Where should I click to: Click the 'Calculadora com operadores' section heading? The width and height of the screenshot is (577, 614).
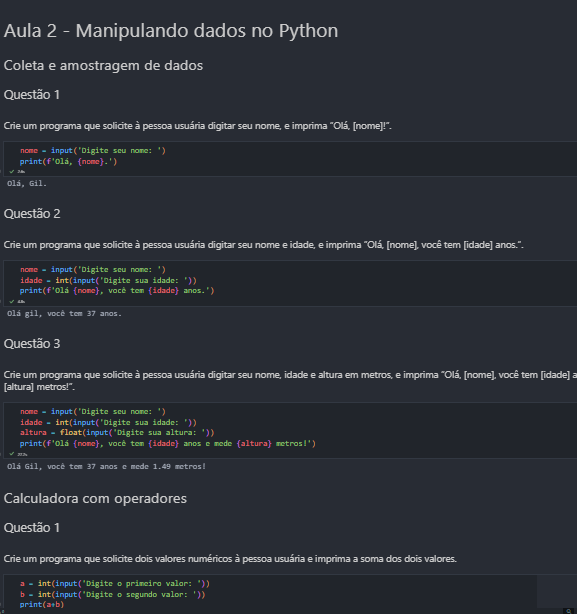tap(95, 498)
